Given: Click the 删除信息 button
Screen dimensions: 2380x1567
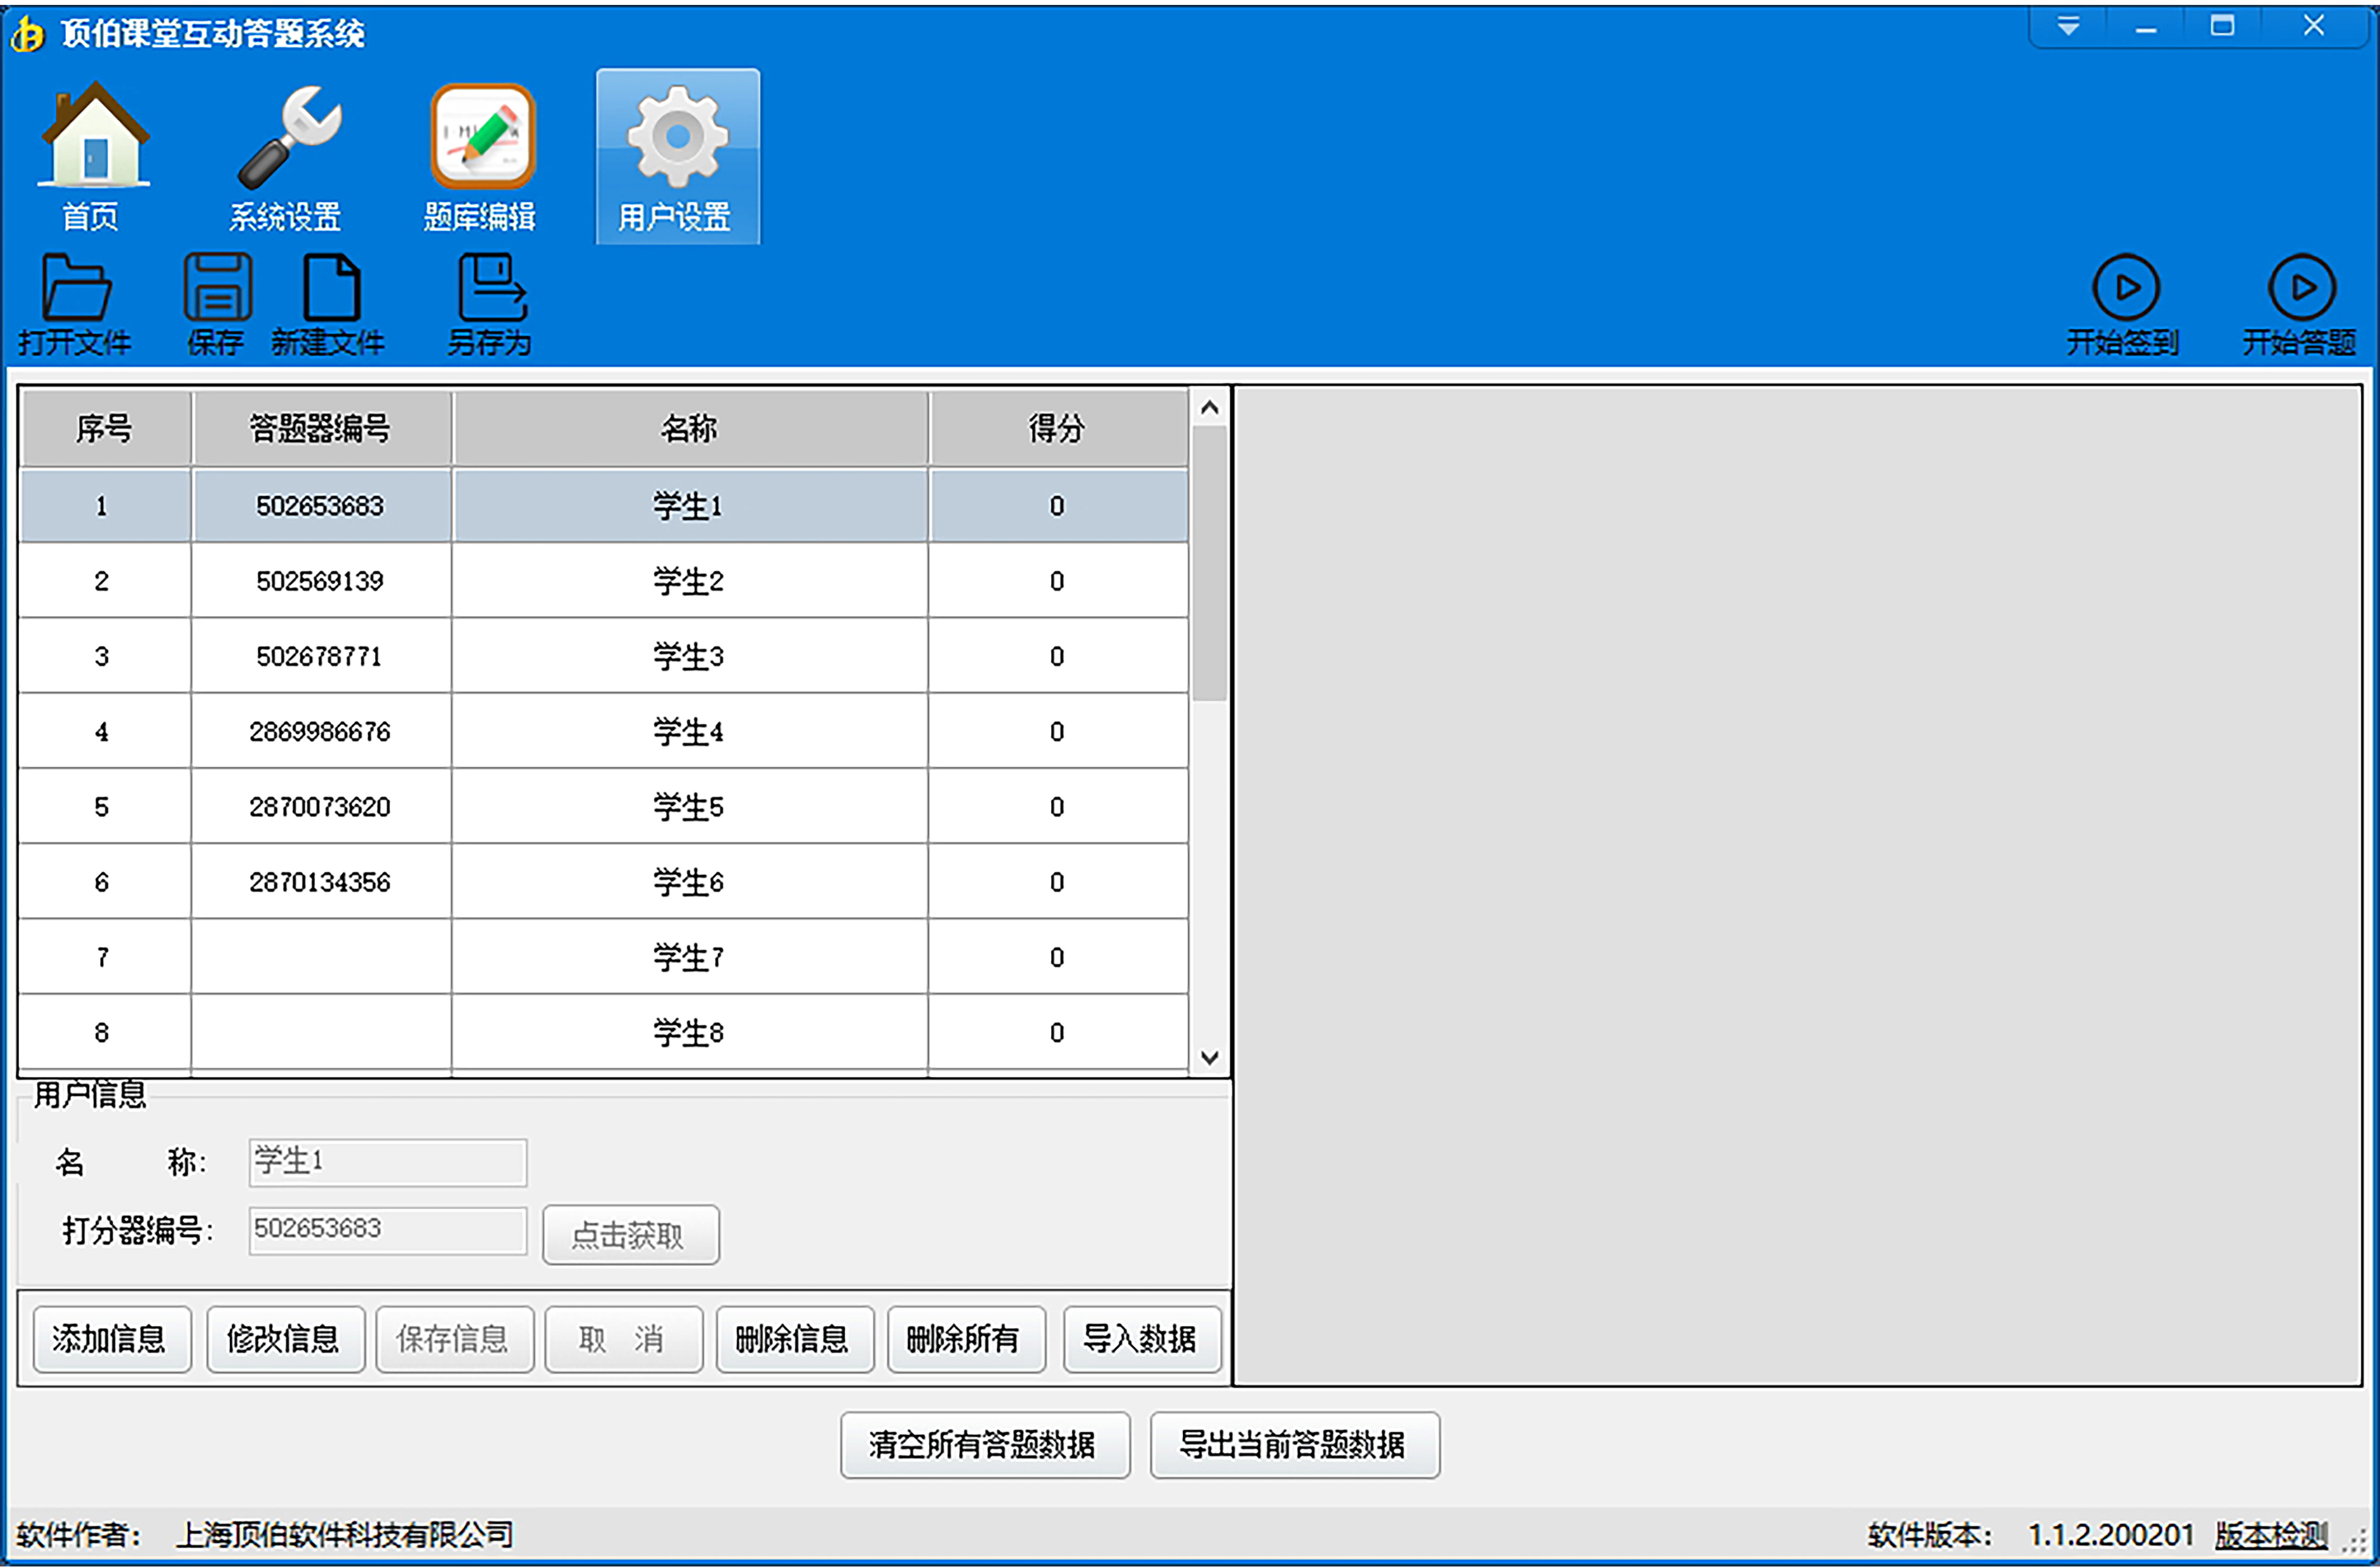Looking at the screenshot, I should click(x=794, y=1339).
